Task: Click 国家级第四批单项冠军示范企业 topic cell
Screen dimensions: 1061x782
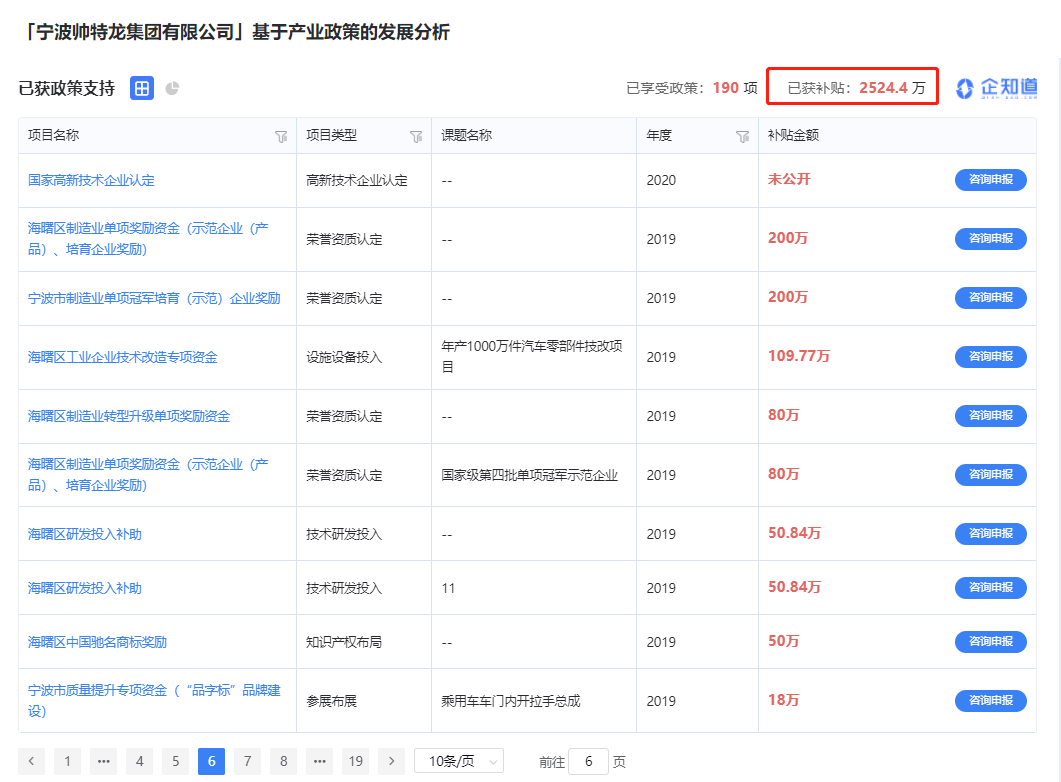Action: [x=529, y=475]
